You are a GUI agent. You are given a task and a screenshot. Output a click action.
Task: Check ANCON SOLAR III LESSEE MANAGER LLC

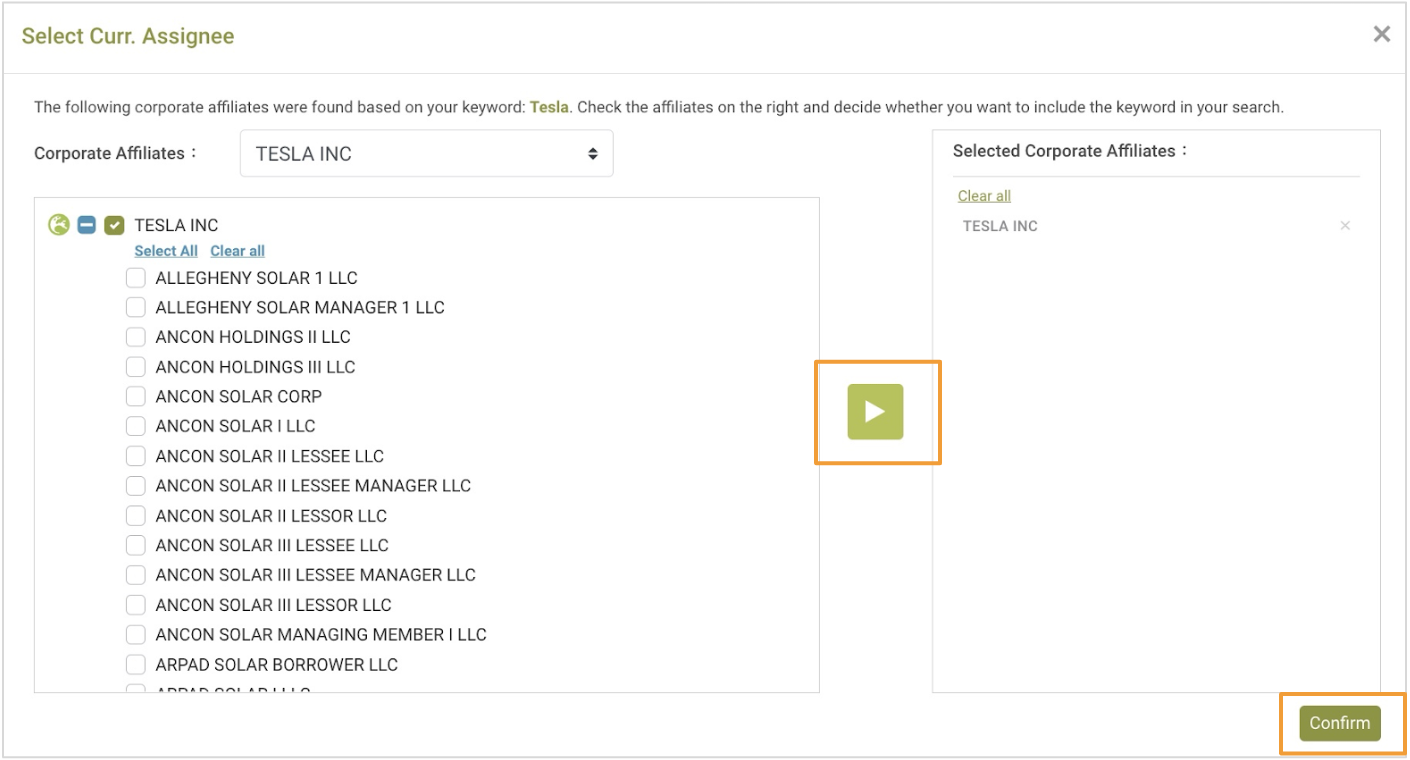(x=136, y=575)
